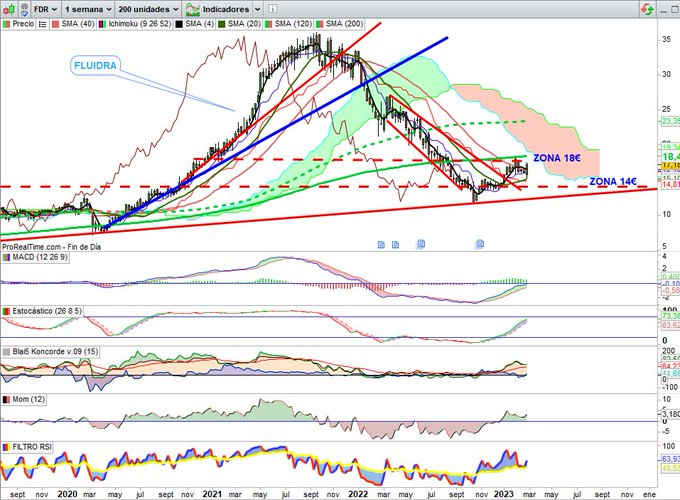Click the 35 price axis label
This screenshot has height=500, width=680.
[666, 39]
